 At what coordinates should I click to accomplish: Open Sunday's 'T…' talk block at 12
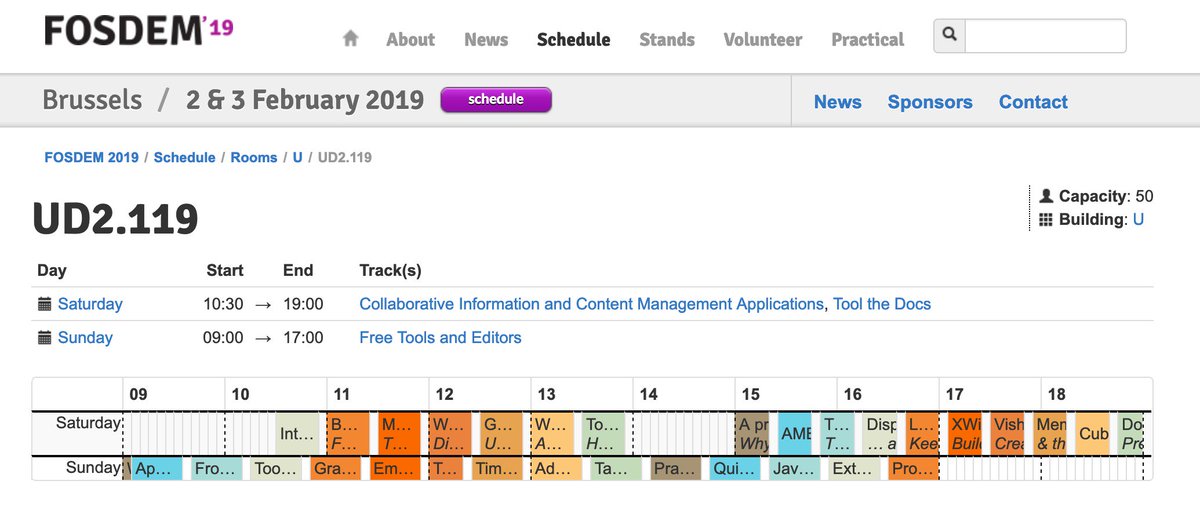click(445, 468)
